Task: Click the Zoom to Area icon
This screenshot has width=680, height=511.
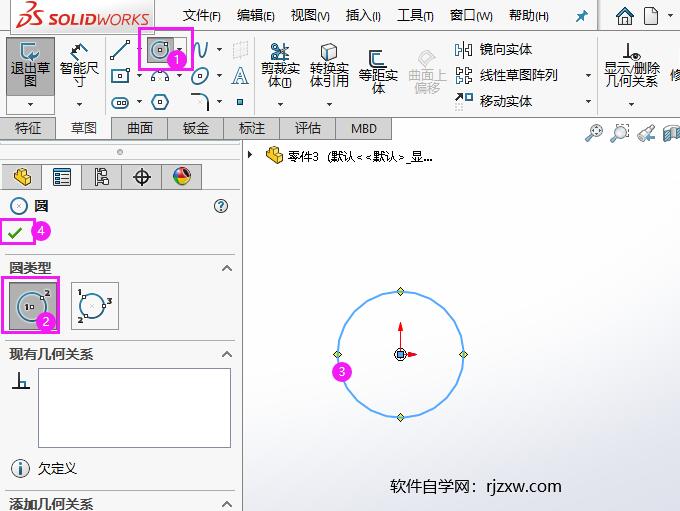Action: pyautogui.click(x=620, y=133)
